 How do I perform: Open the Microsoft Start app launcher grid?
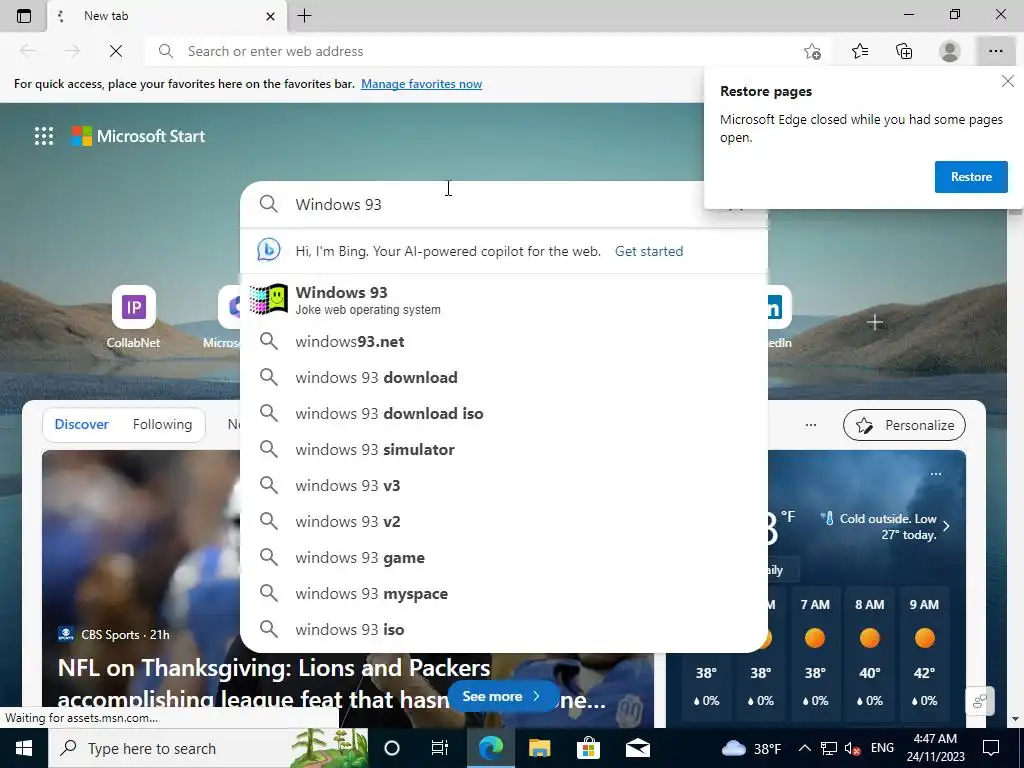point(44,136)
